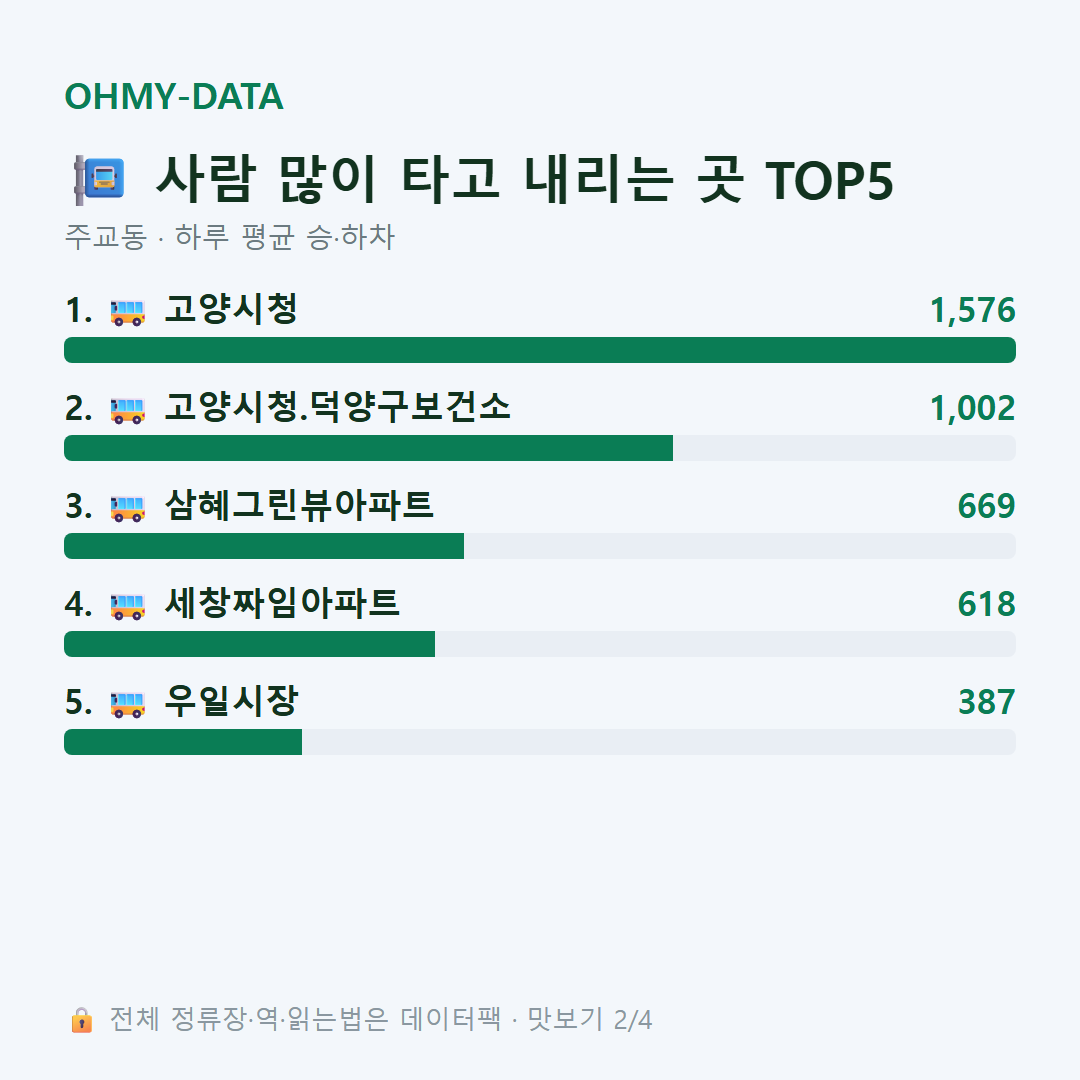Click bus icon next to 고양시청.덕양구보건소

[x=128, y=411]
